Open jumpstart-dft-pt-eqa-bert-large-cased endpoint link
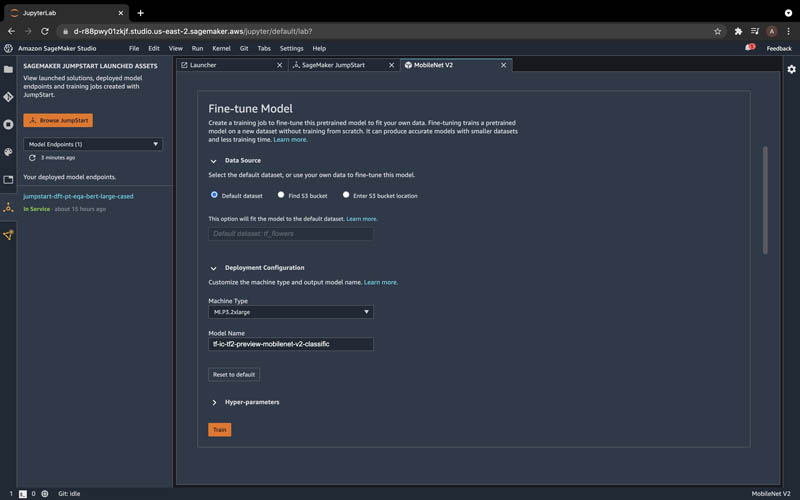This screenshot has height=500, width=800. click(78, 196)
